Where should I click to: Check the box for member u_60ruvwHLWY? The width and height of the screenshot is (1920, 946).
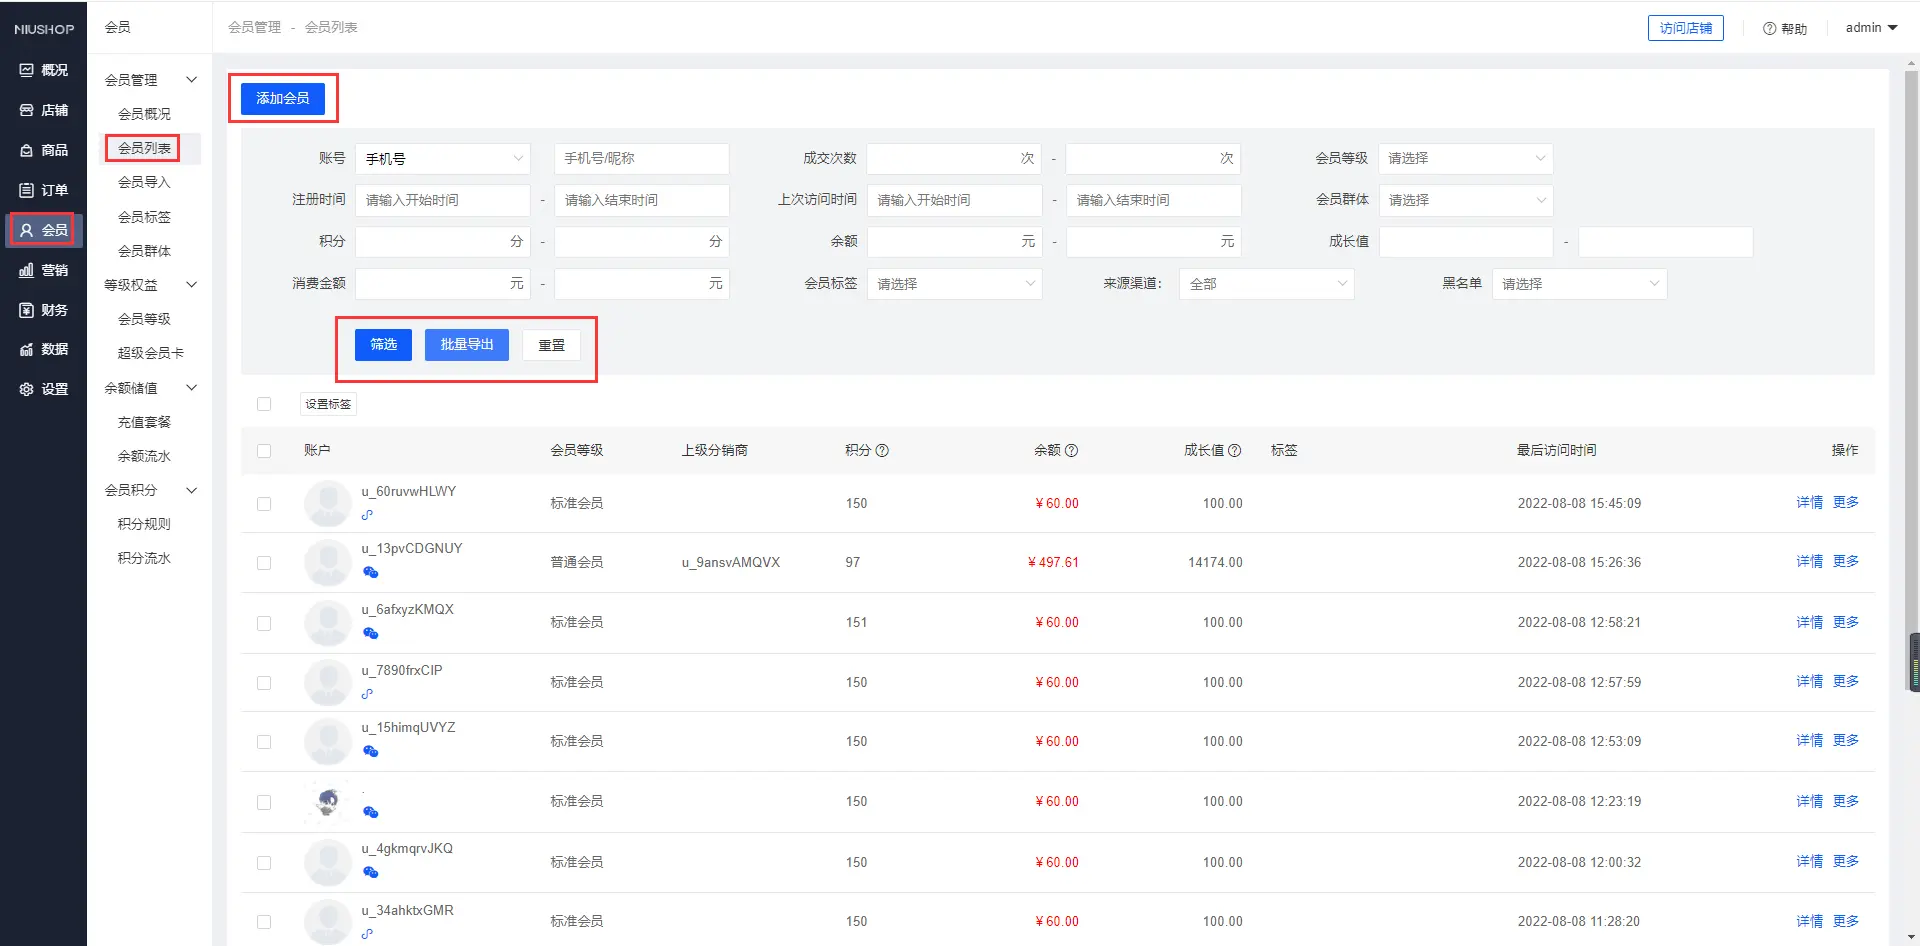[264, 504]
